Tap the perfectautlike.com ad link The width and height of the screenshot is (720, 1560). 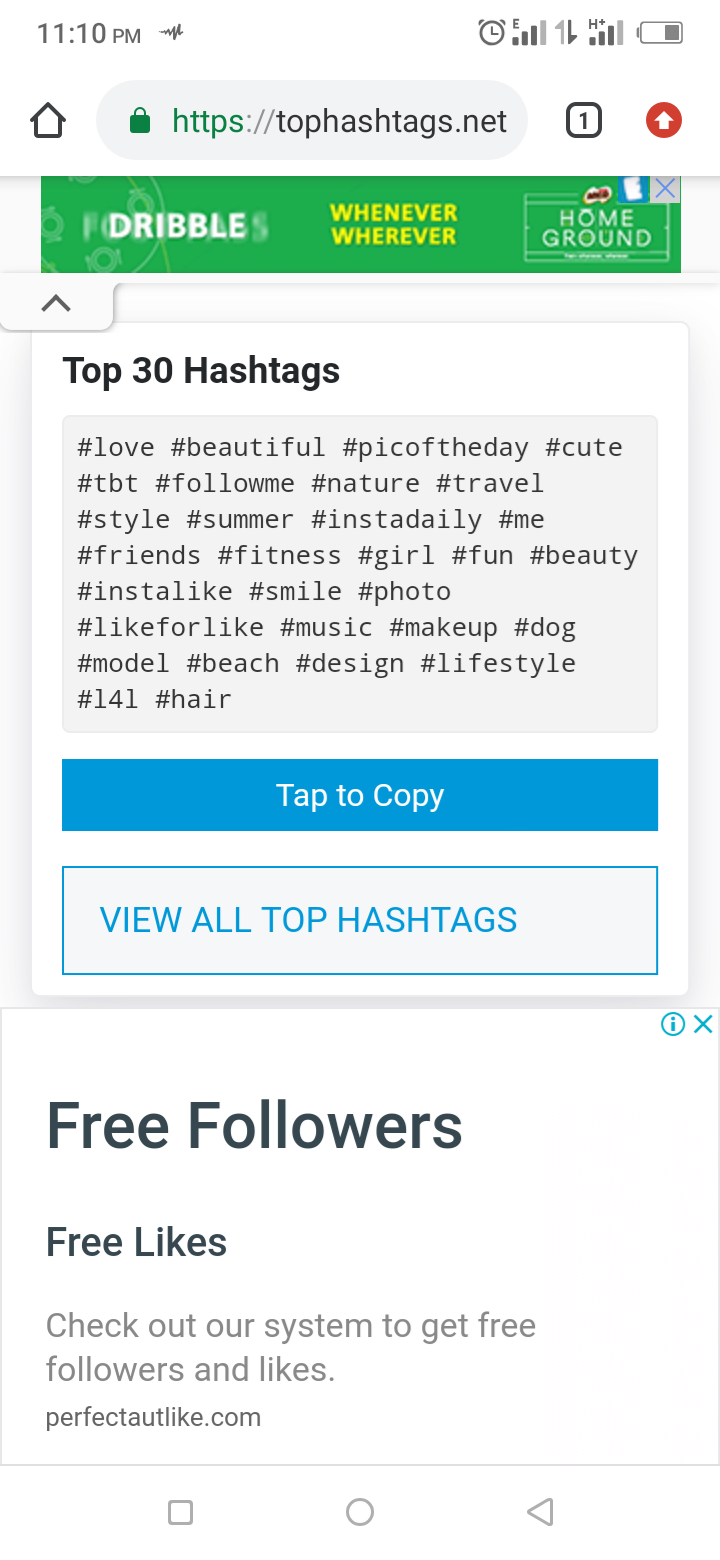[153, 1417]
